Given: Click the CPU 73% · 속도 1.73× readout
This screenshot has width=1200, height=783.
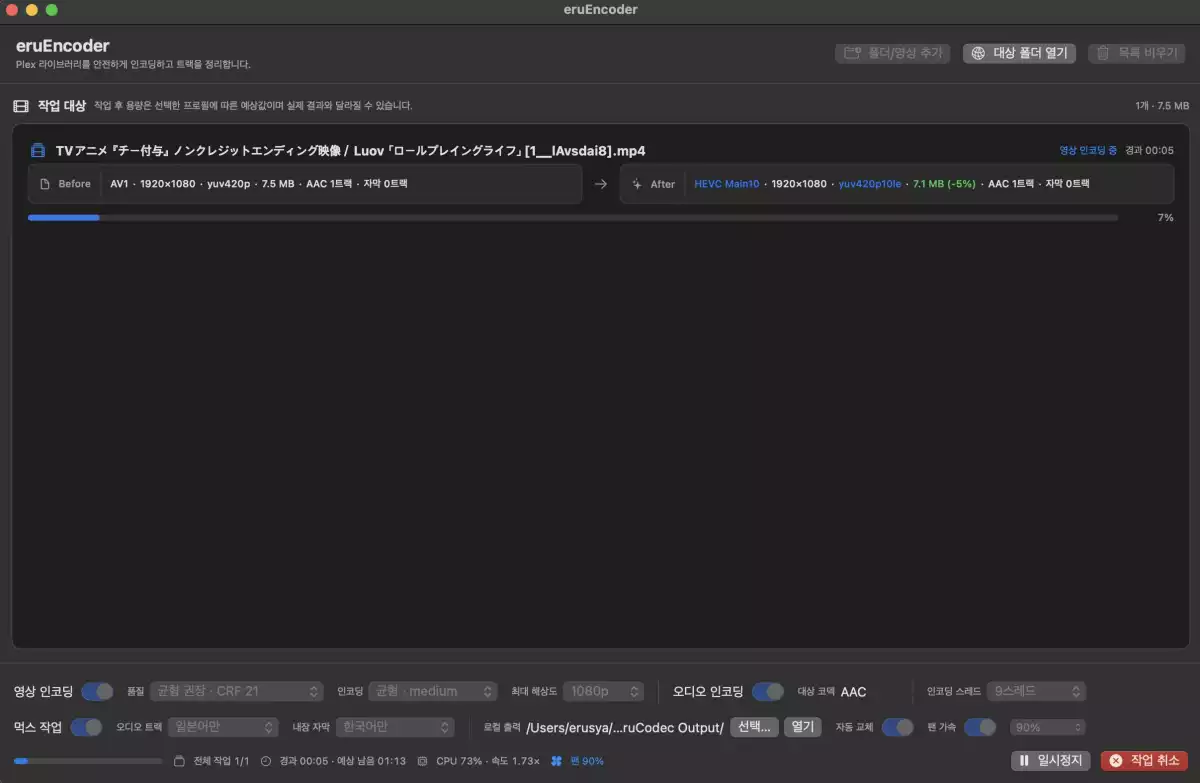Looking at the screenshot, I should coord(488,761).
